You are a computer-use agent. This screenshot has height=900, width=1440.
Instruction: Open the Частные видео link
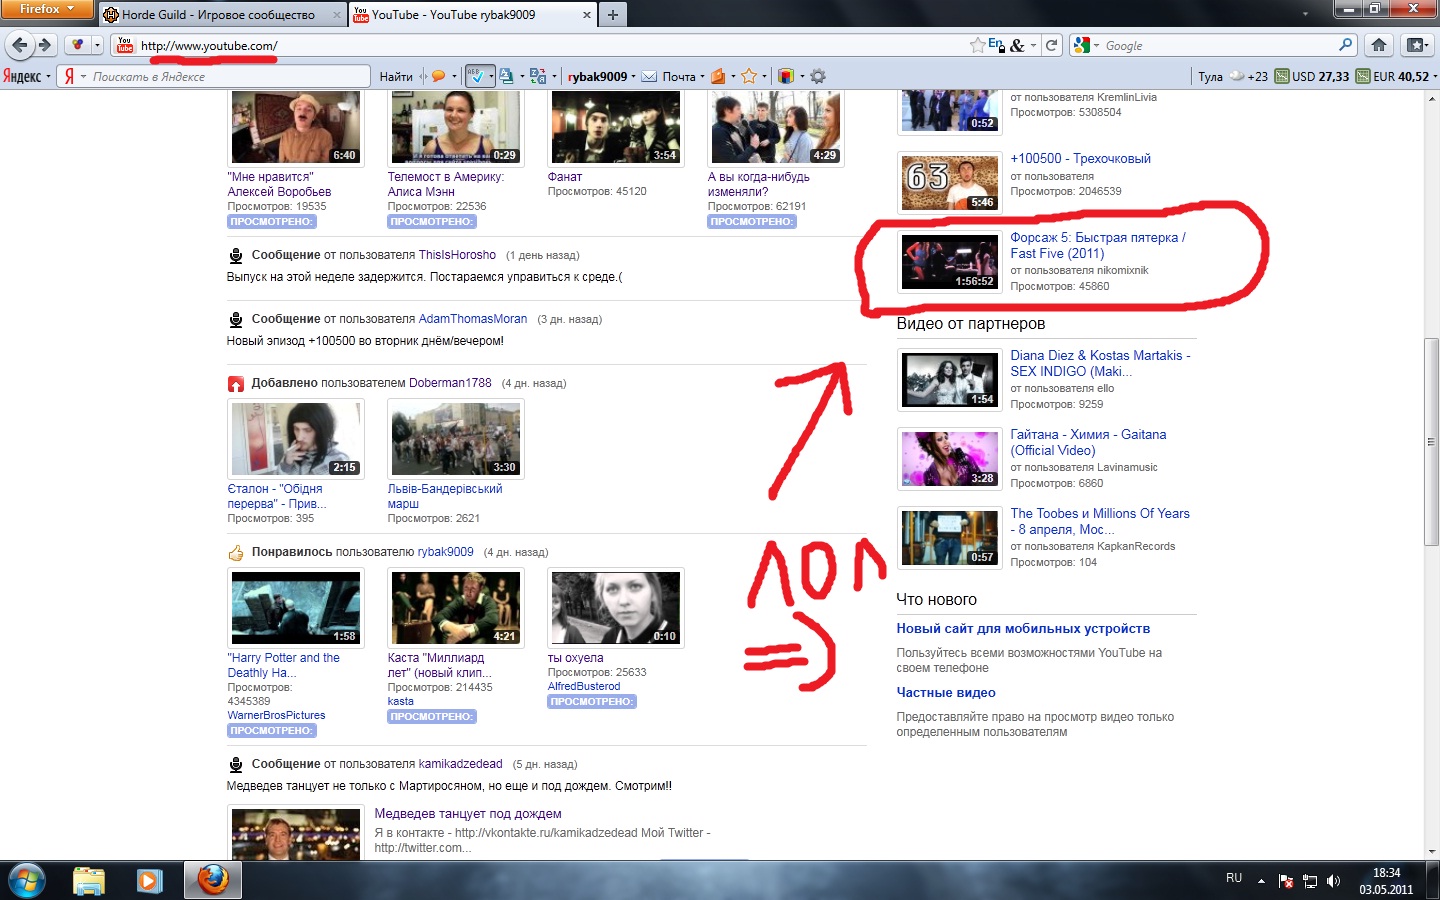tap(946, 693)
